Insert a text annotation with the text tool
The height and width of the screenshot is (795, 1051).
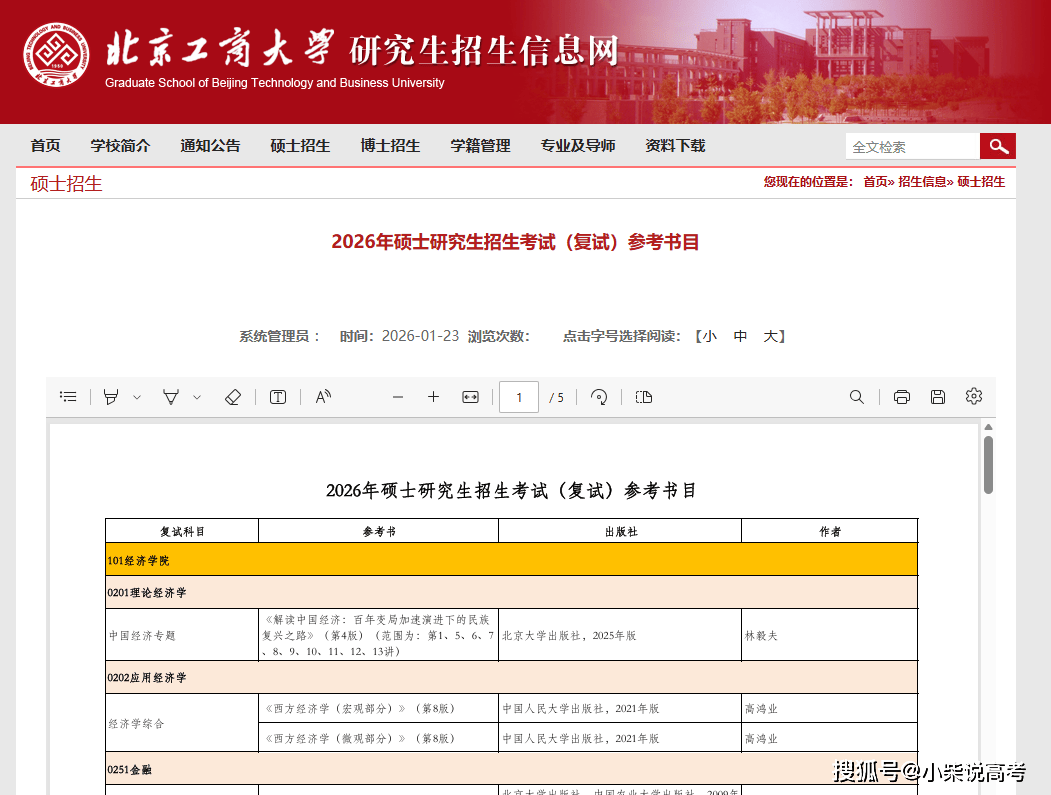(277, 397)
